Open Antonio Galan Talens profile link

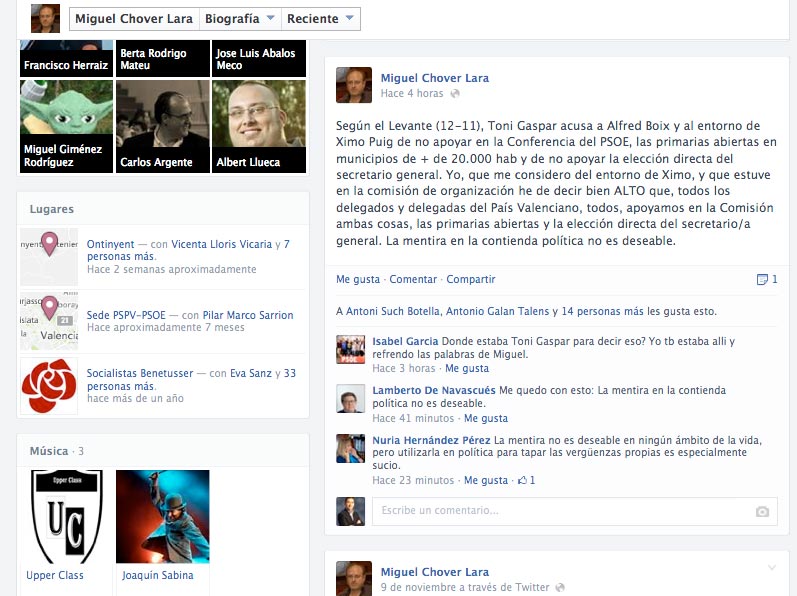[x=497, y=311]
